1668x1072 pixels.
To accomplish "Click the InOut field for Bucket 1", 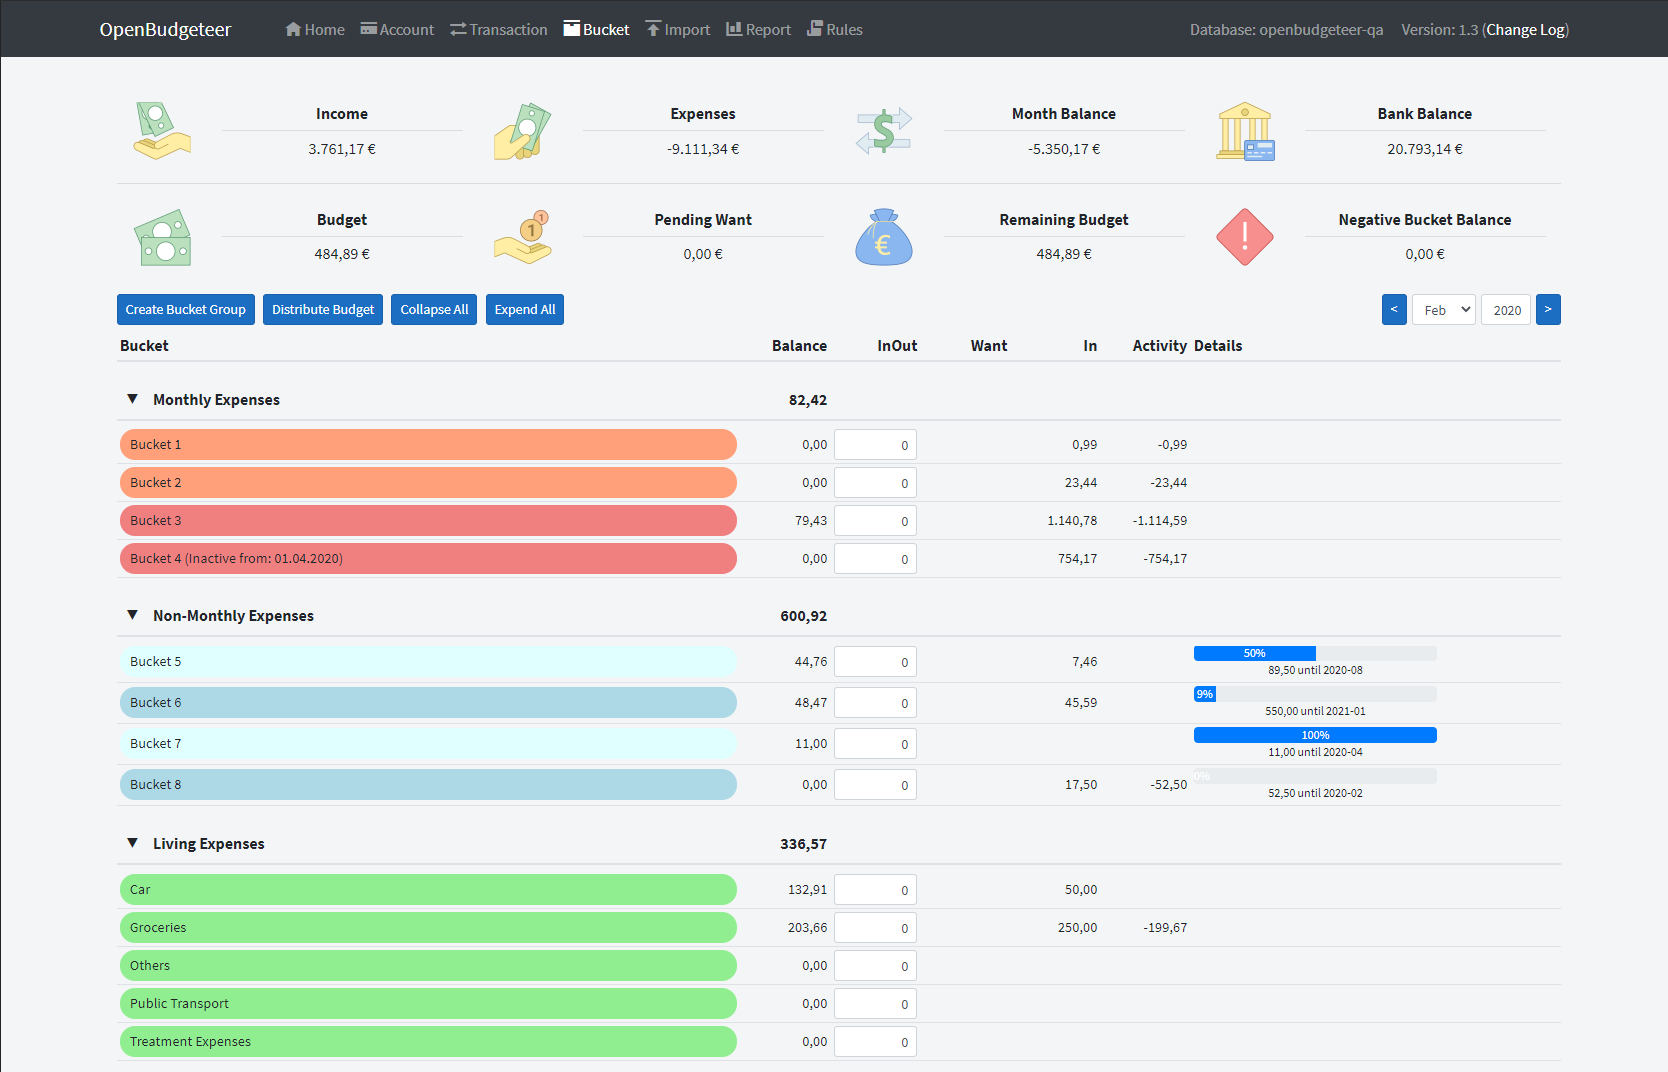I will click(875, 445).
